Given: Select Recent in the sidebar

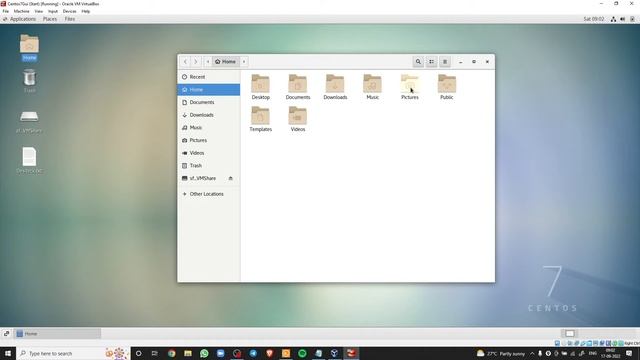Looking at the screenshot, I should [209, 77].
